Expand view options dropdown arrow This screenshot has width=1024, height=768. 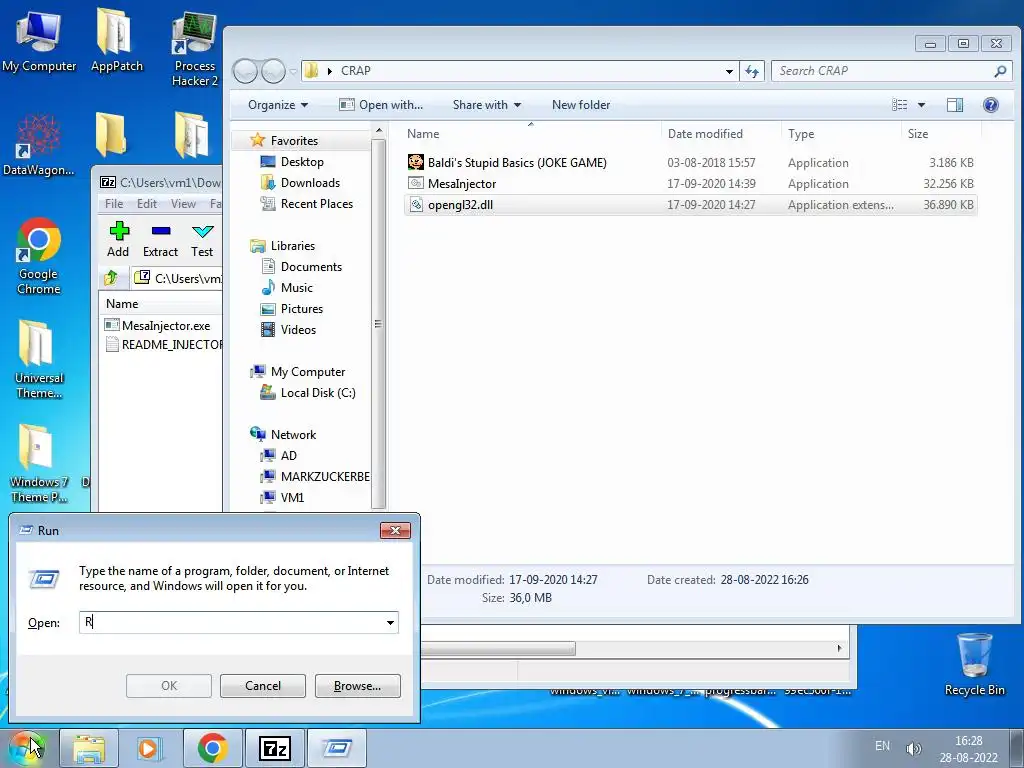(x=921, y=104)
